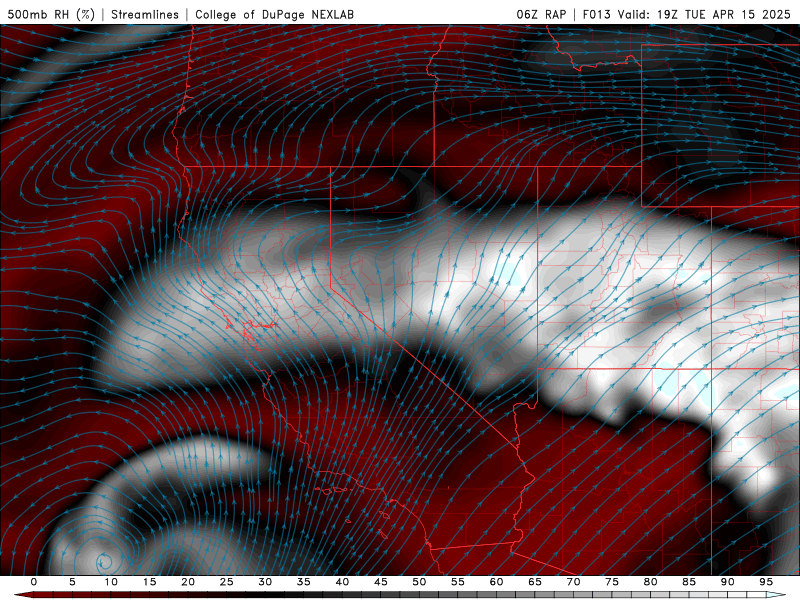Select the 25 value on the color scale

(x=227, y=582)
